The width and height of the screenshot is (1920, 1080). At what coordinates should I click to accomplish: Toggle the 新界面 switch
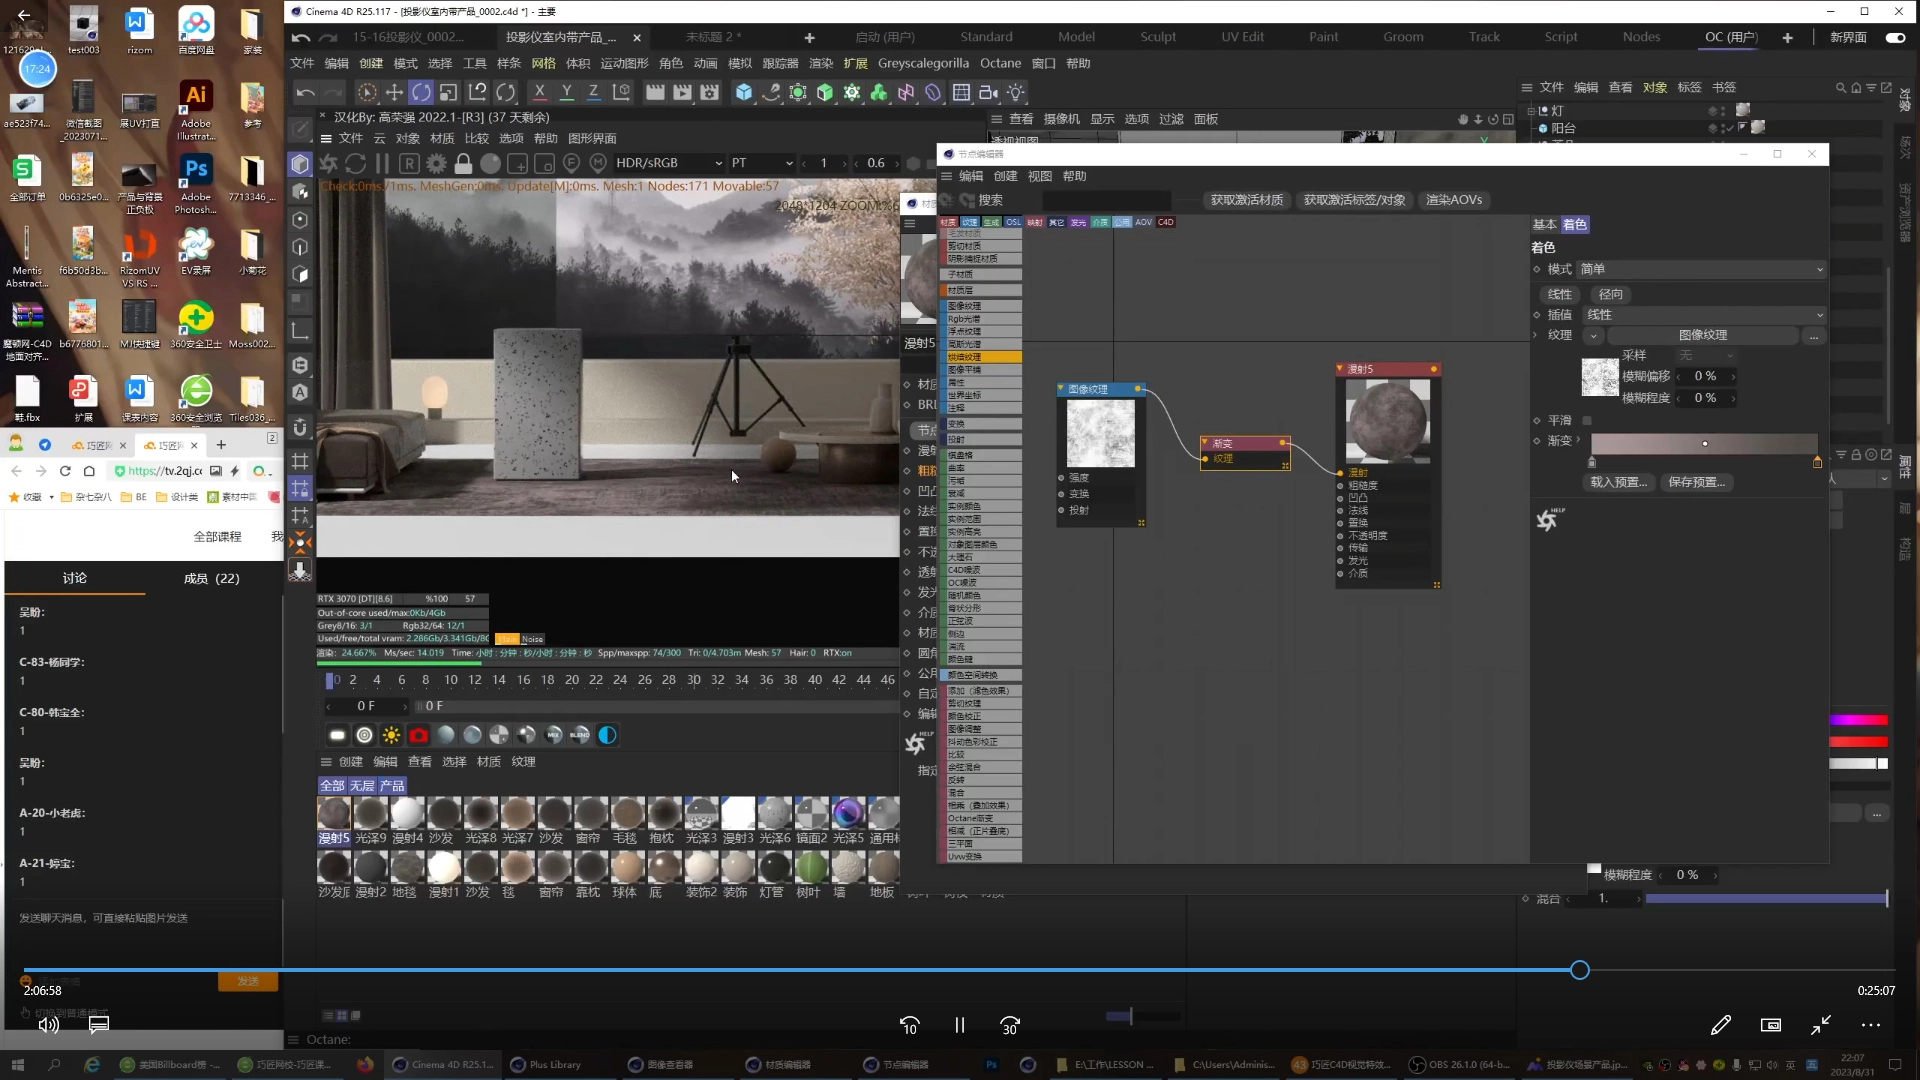(1895, 37)
